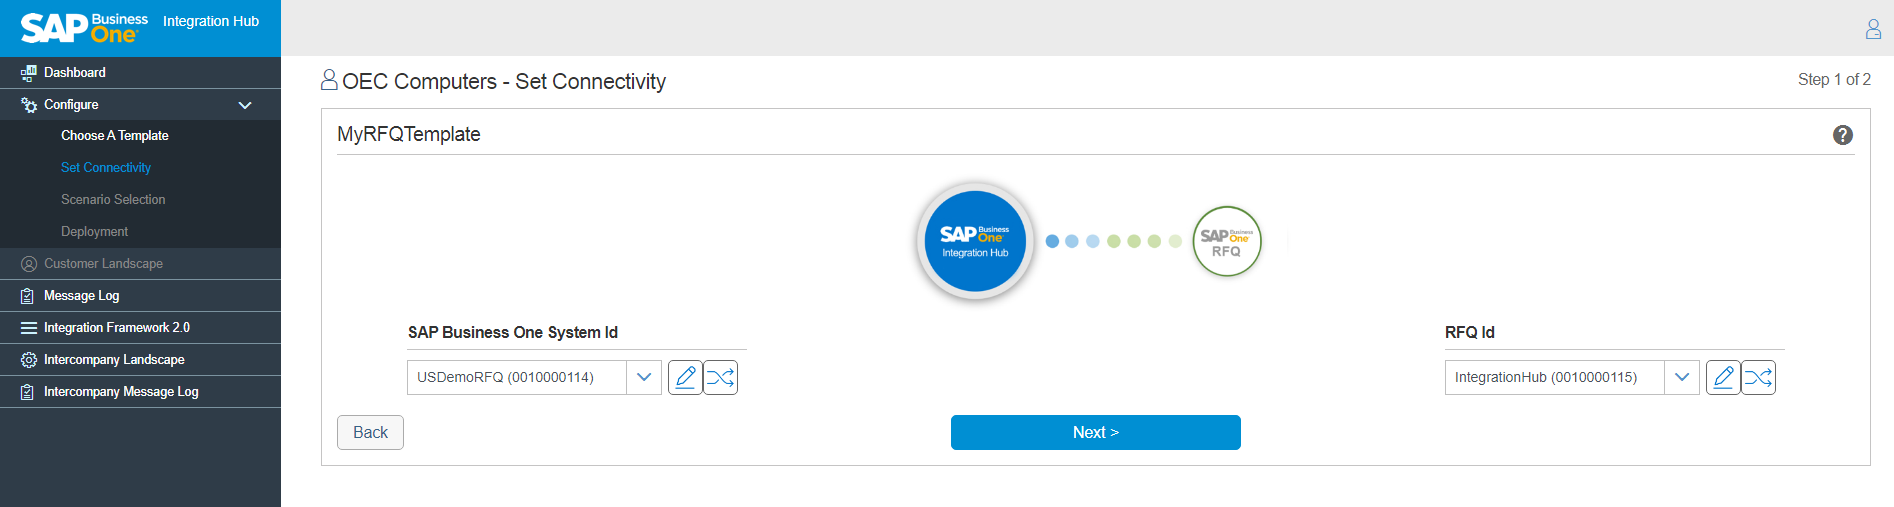Open the help question mark icon
The width and height of the screenshot is (1894, 507).
(x=1842, y=135)
